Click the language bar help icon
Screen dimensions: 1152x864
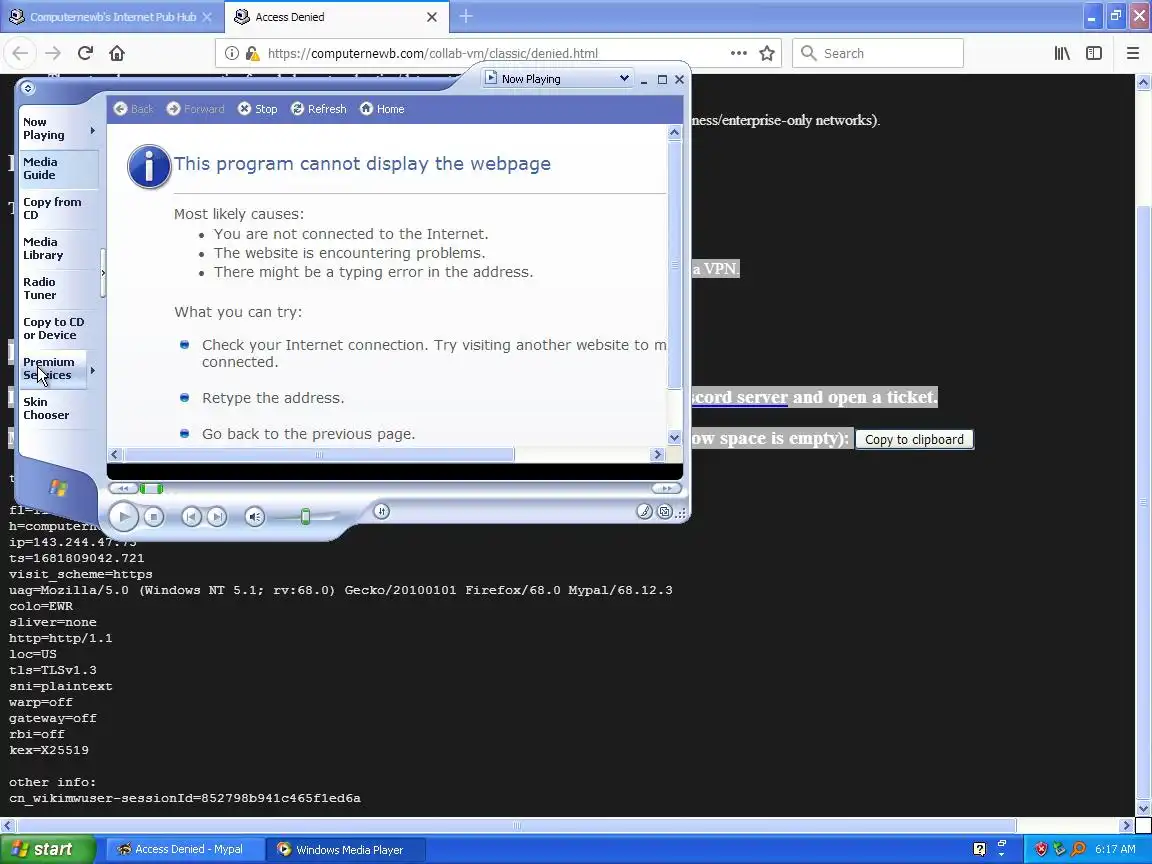tap(979, 849)
